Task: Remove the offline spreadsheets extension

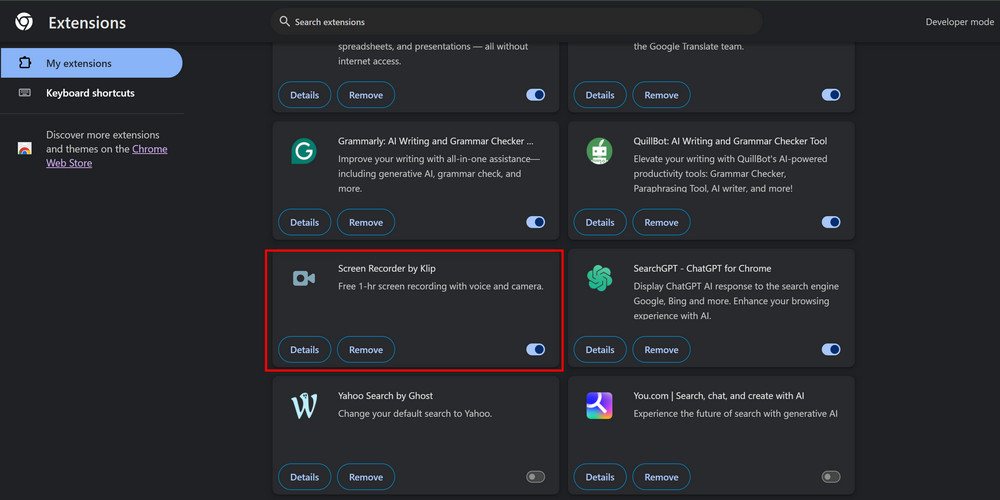Action: (x=366, y=94)
